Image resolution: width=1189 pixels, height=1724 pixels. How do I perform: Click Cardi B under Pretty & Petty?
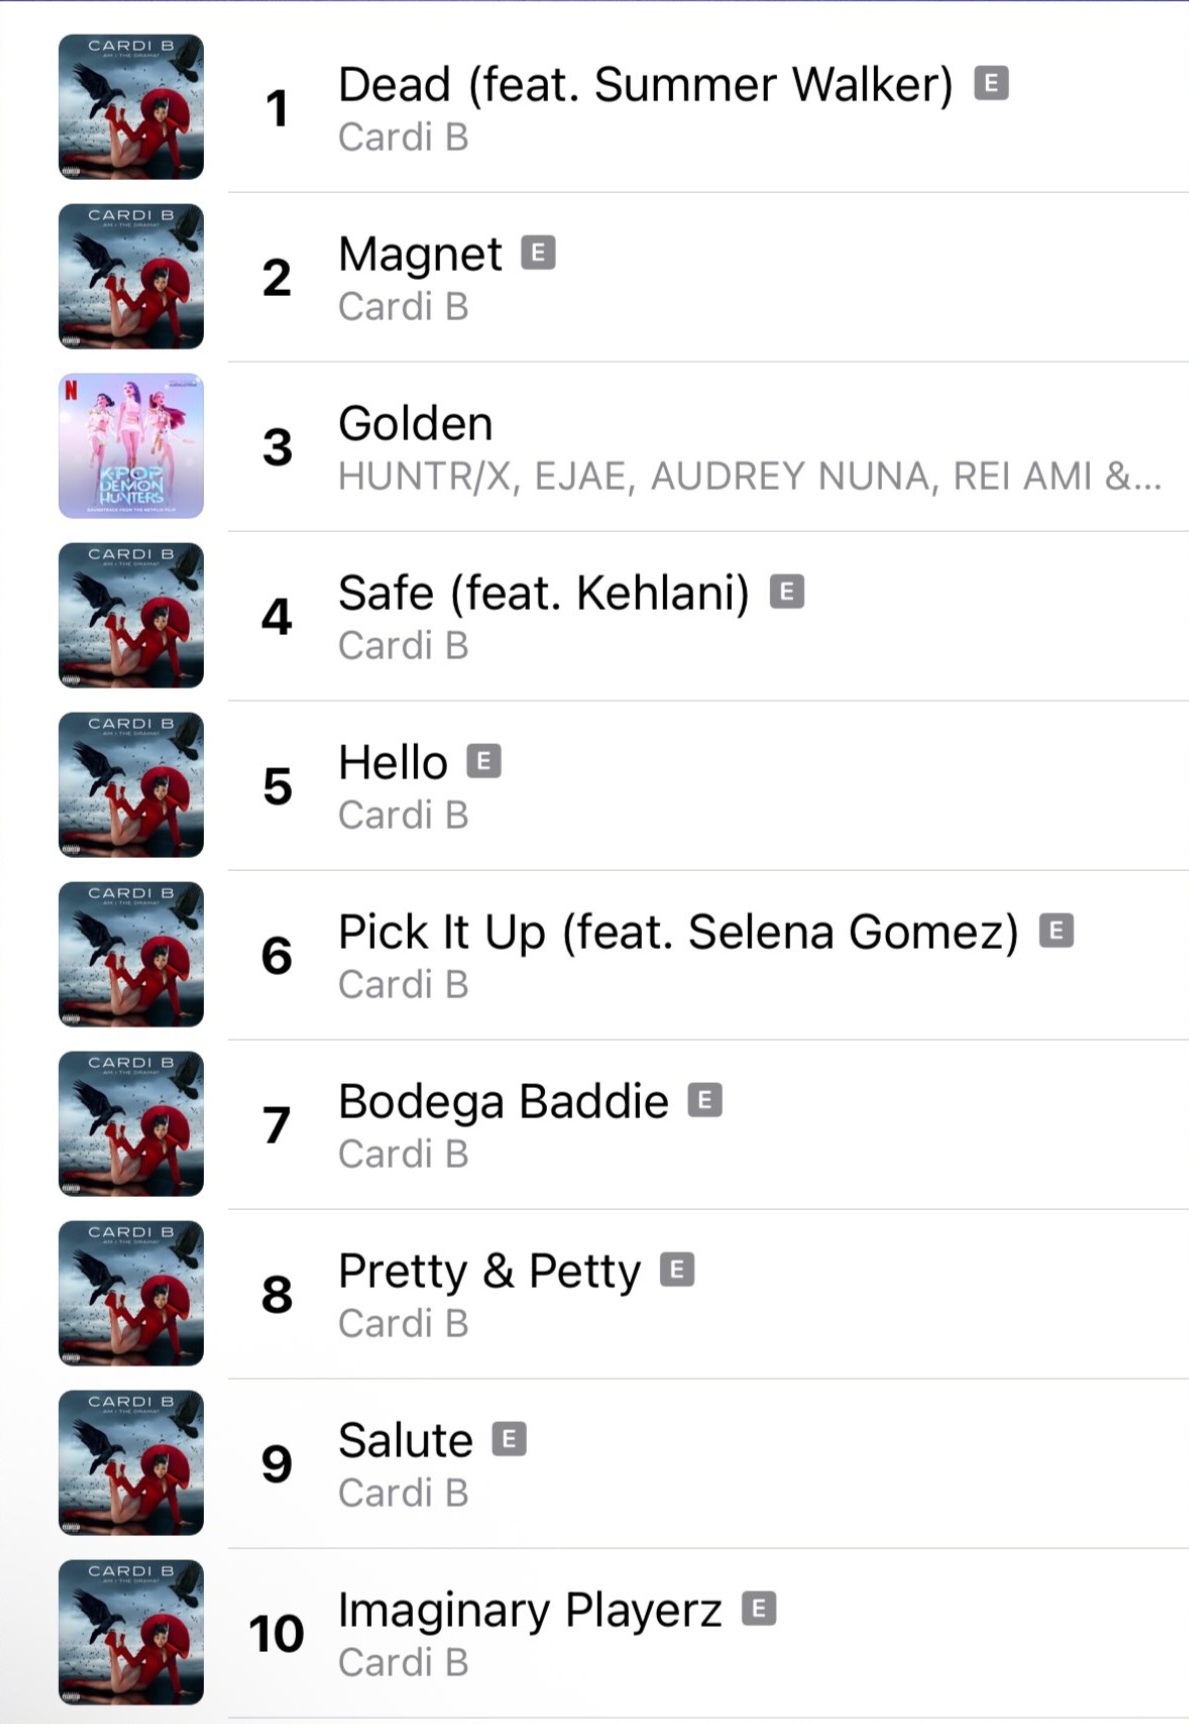pos(403,1324)
